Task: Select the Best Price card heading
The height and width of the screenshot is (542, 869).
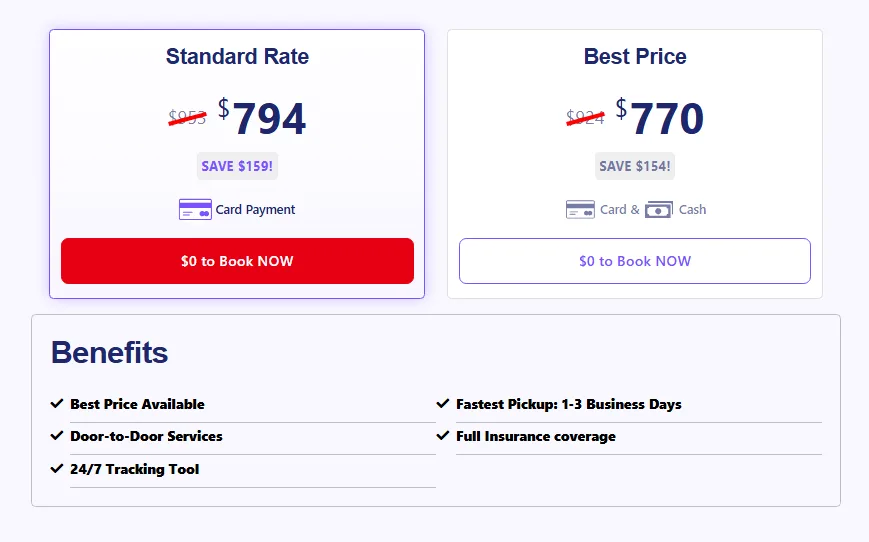Action: click(x=635, y=57)
